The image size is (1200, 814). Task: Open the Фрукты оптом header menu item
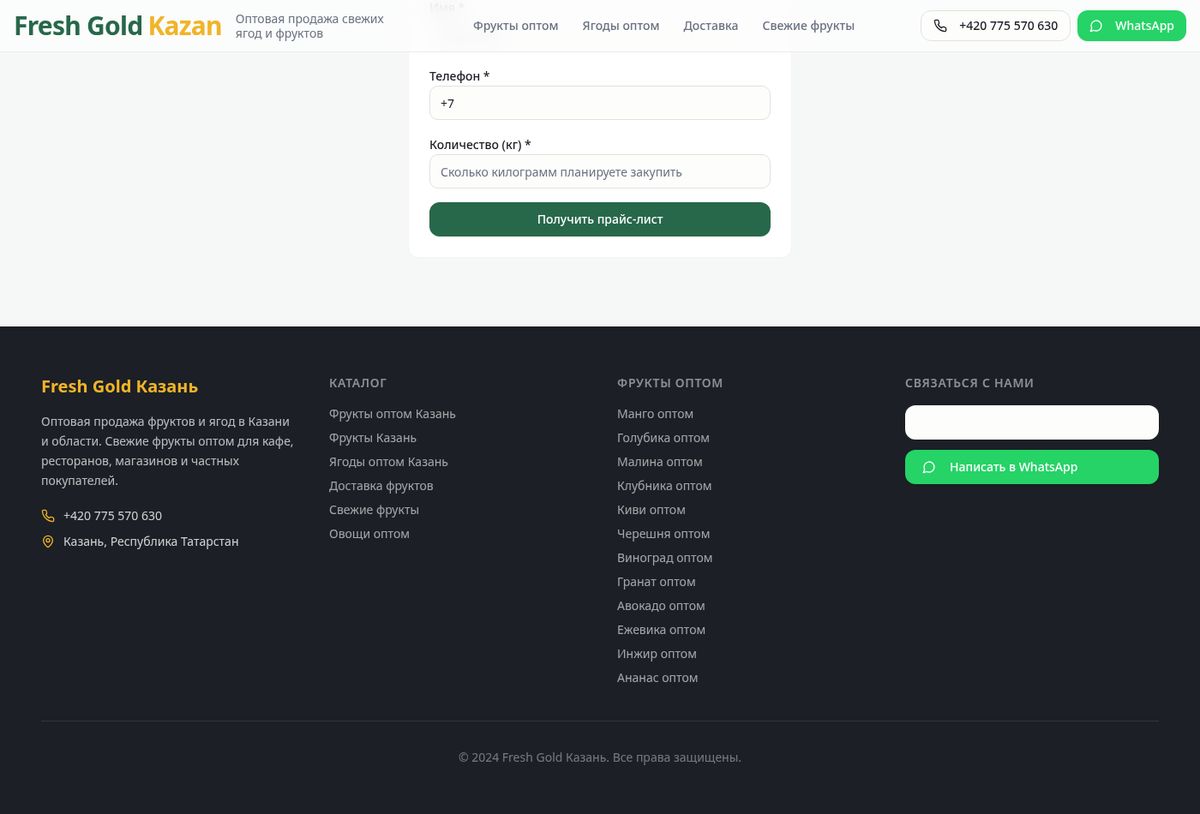point(516,26)
